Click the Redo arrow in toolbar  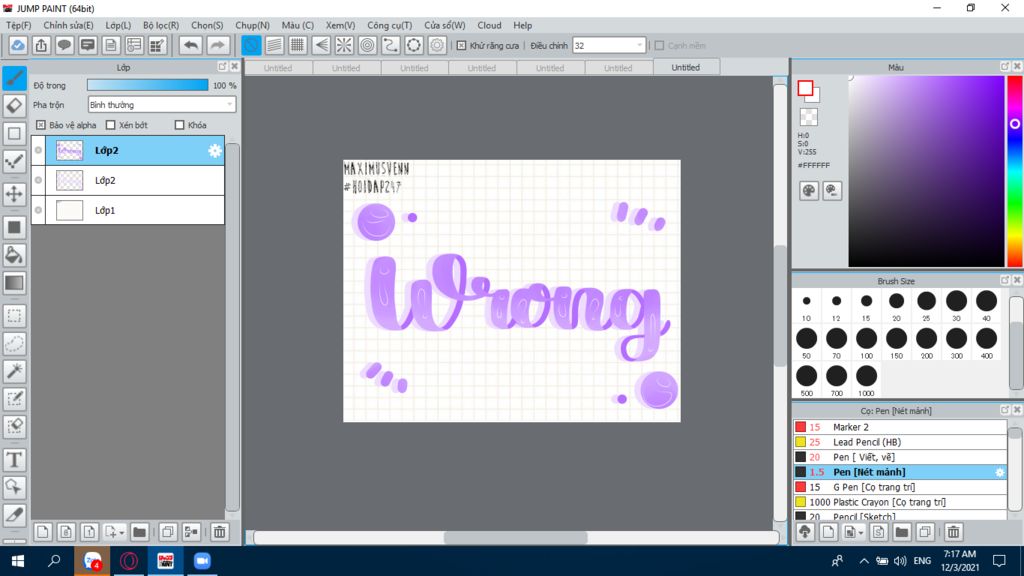217,45
